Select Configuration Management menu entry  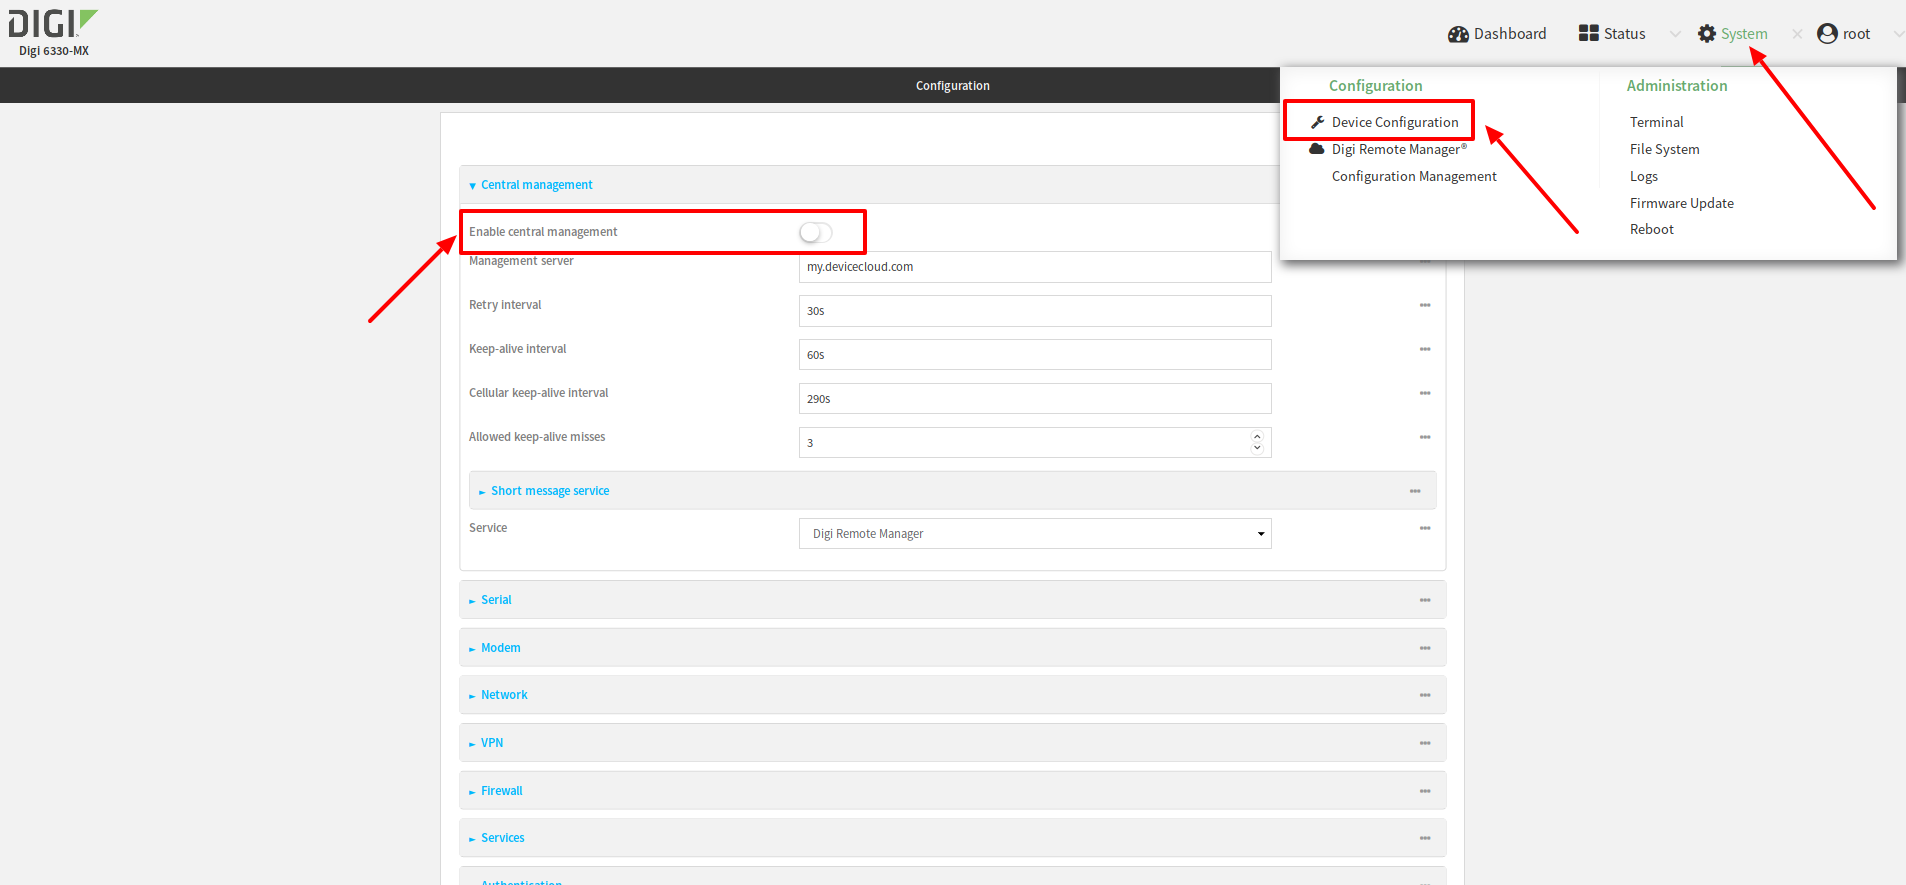pyautogui.click(x=1414, y=176)
